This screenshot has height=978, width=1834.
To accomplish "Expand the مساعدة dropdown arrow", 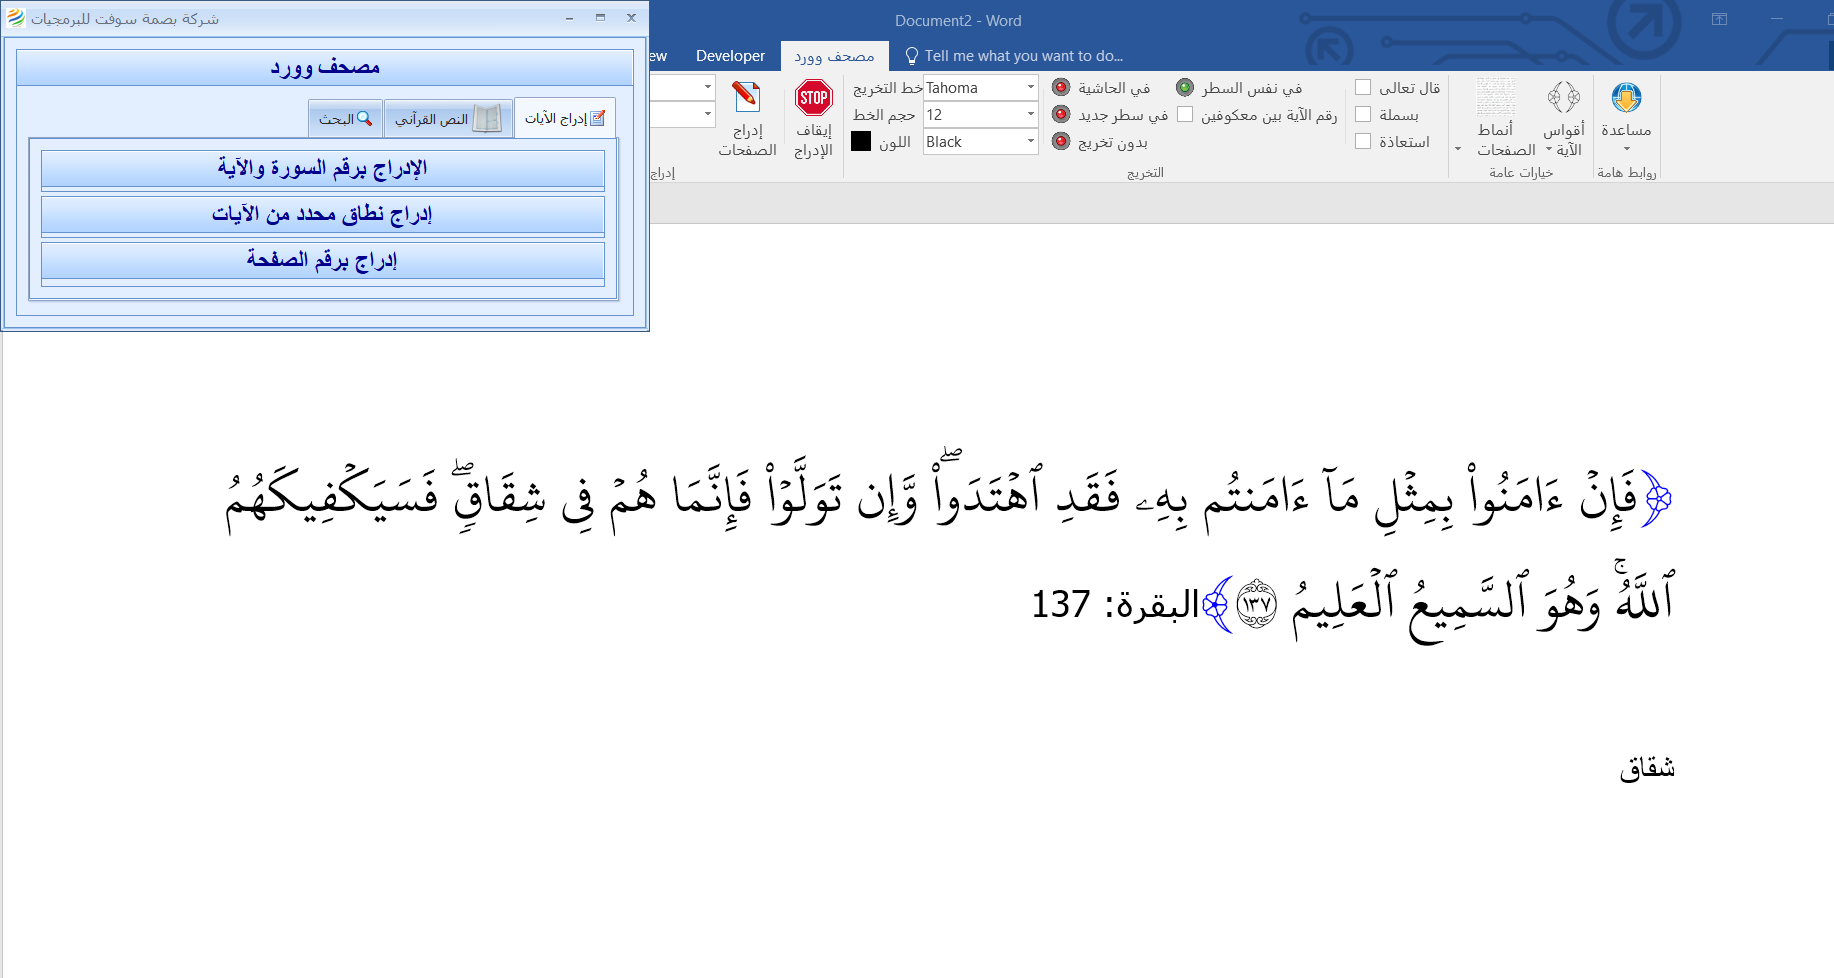I will [1626, 150].
